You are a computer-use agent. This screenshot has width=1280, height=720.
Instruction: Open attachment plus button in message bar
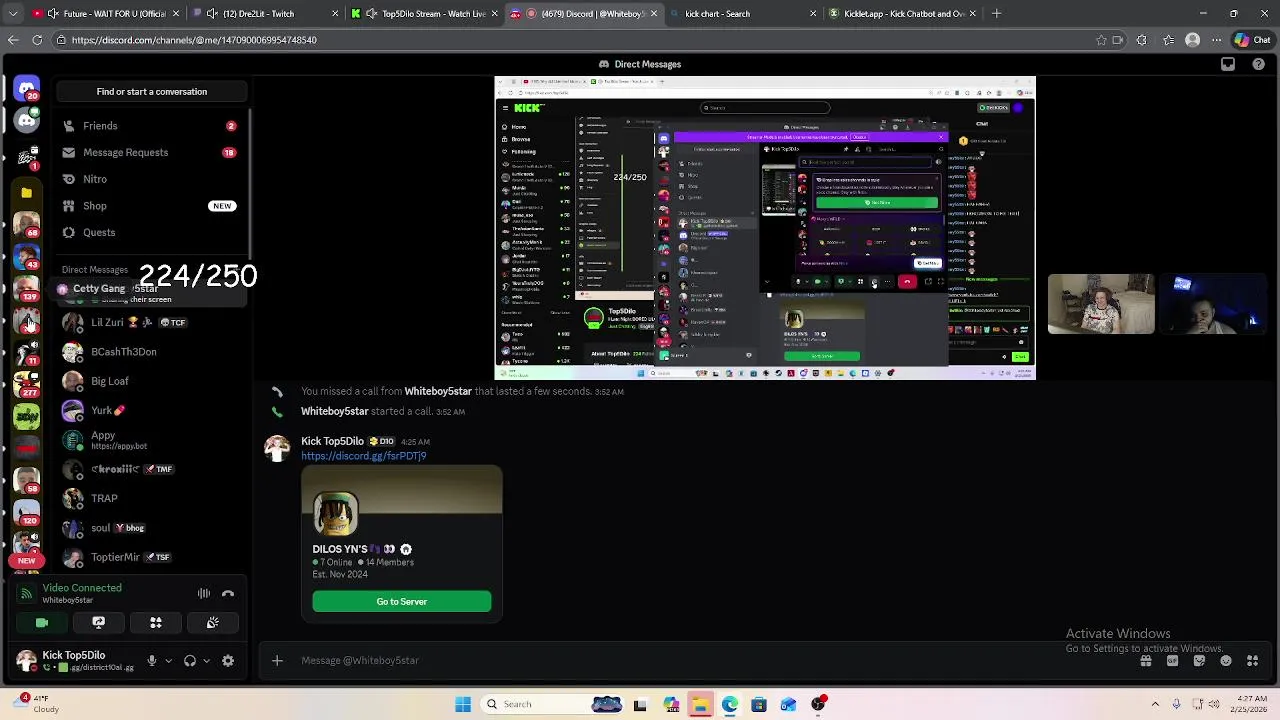point(277,660)
